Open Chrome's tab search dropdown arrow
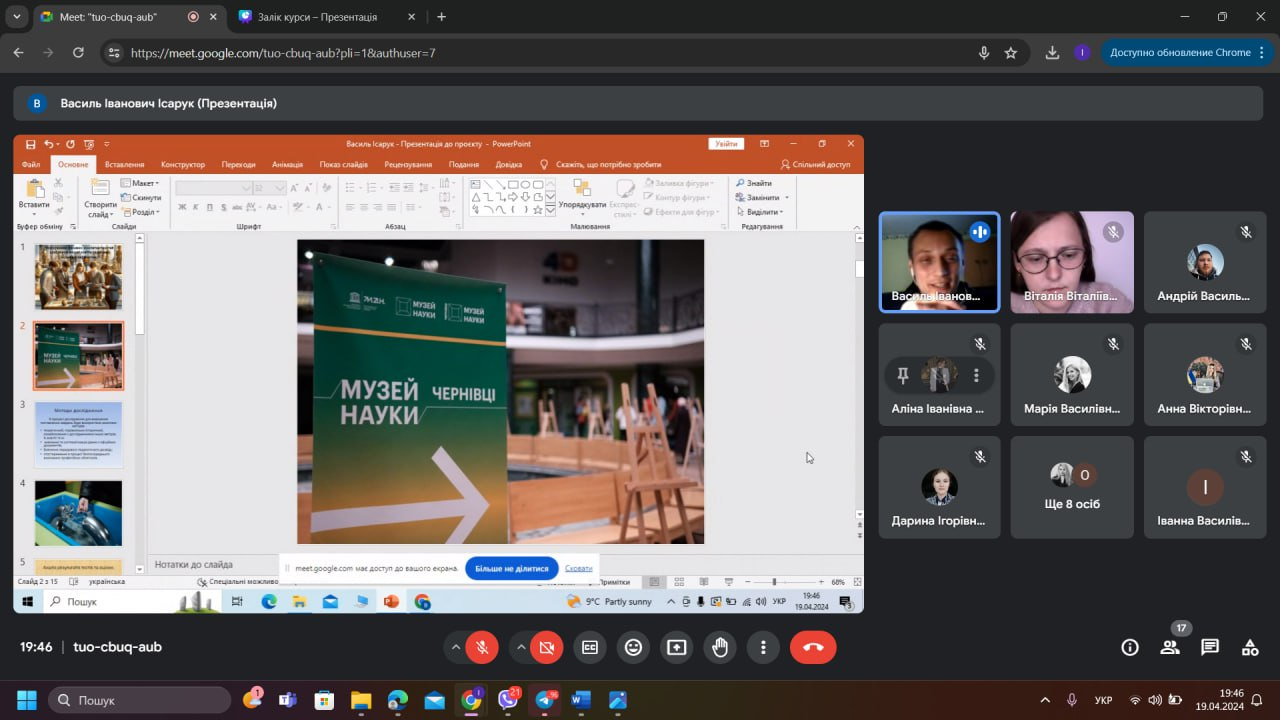The height and width of the screenshot is (720, 1280). coord(16,17)
